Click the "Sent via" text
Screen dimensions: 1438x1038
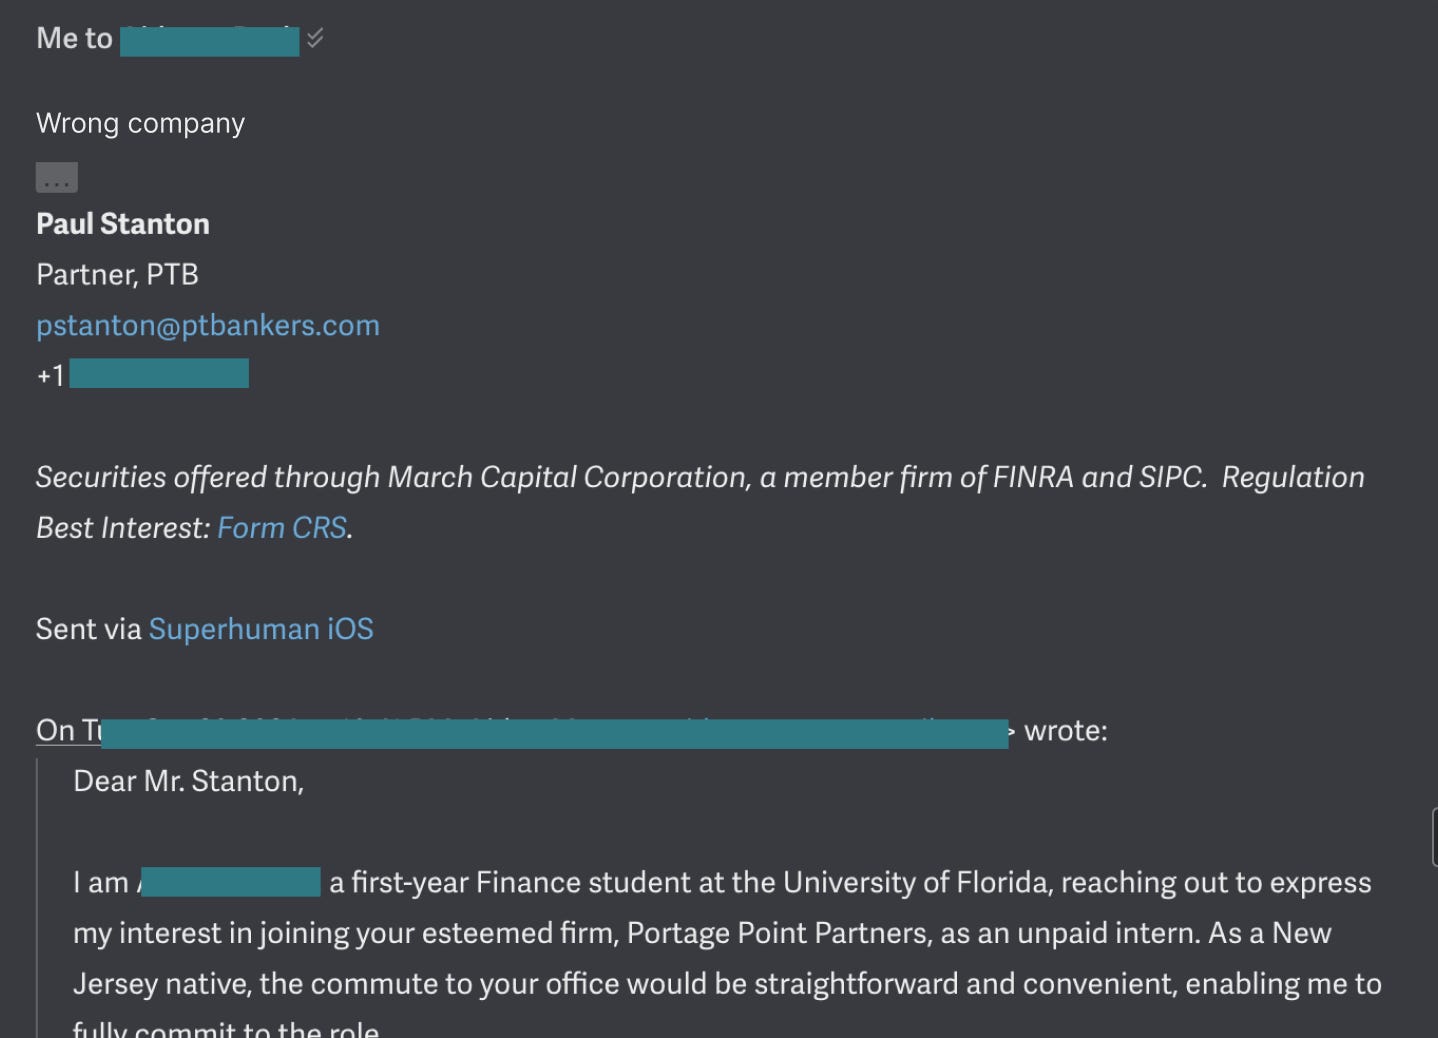89,629
